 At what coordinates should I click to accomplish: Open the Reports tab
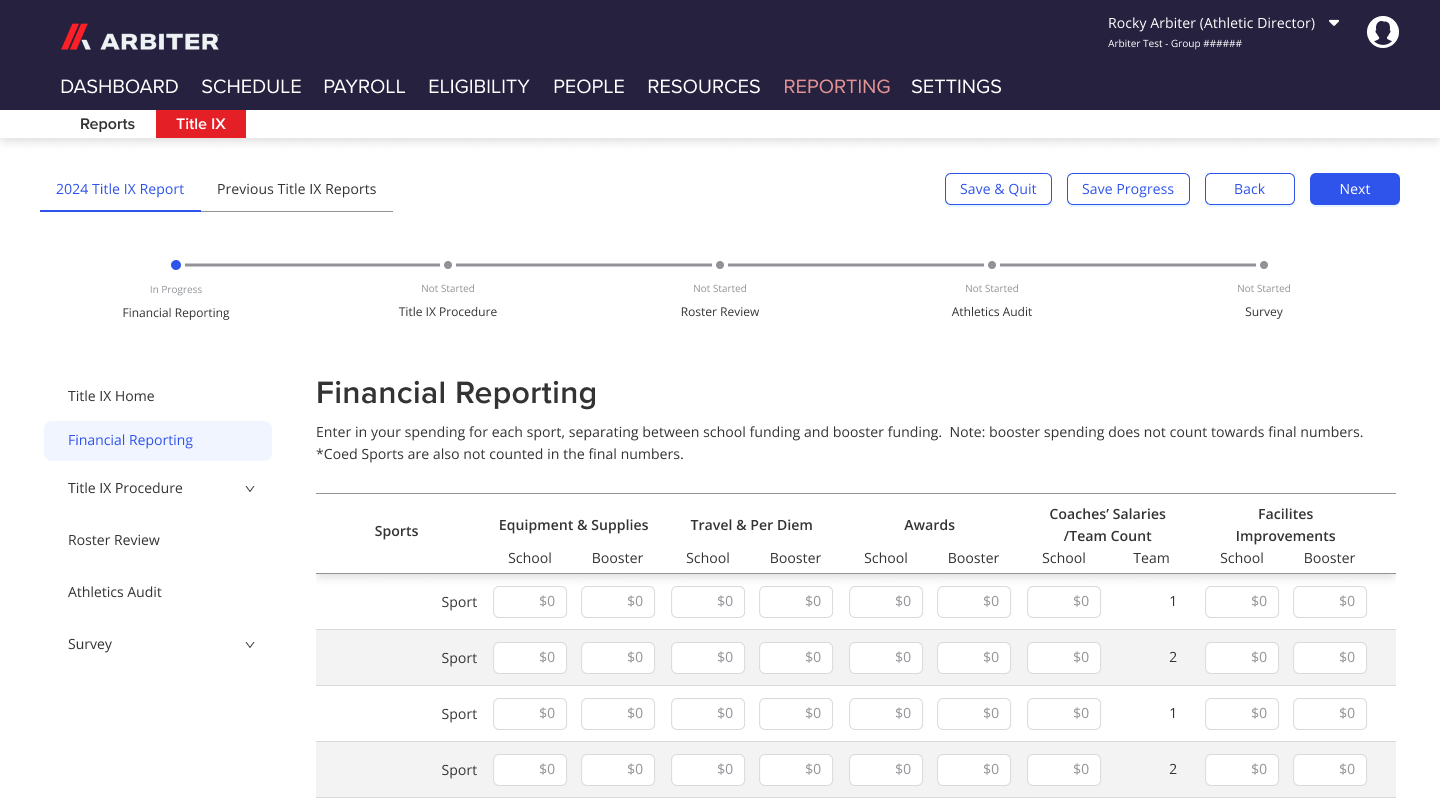point(107,123)
